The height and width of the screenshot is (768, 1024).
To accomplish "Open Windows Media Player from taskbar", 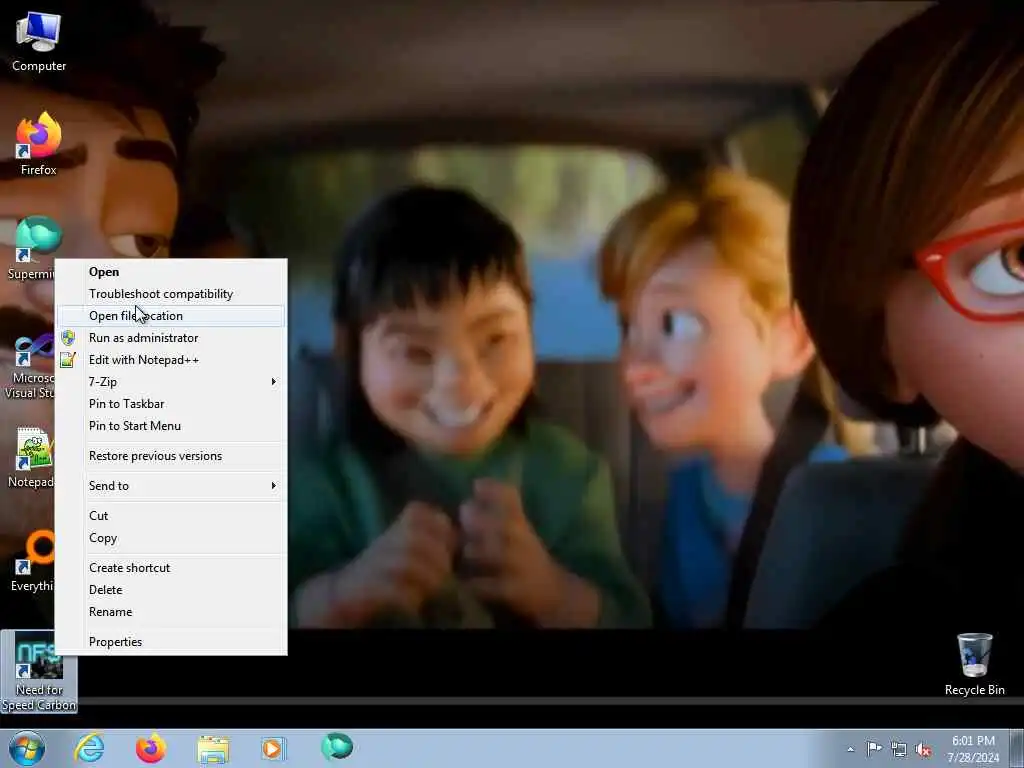I will [274, 748].
